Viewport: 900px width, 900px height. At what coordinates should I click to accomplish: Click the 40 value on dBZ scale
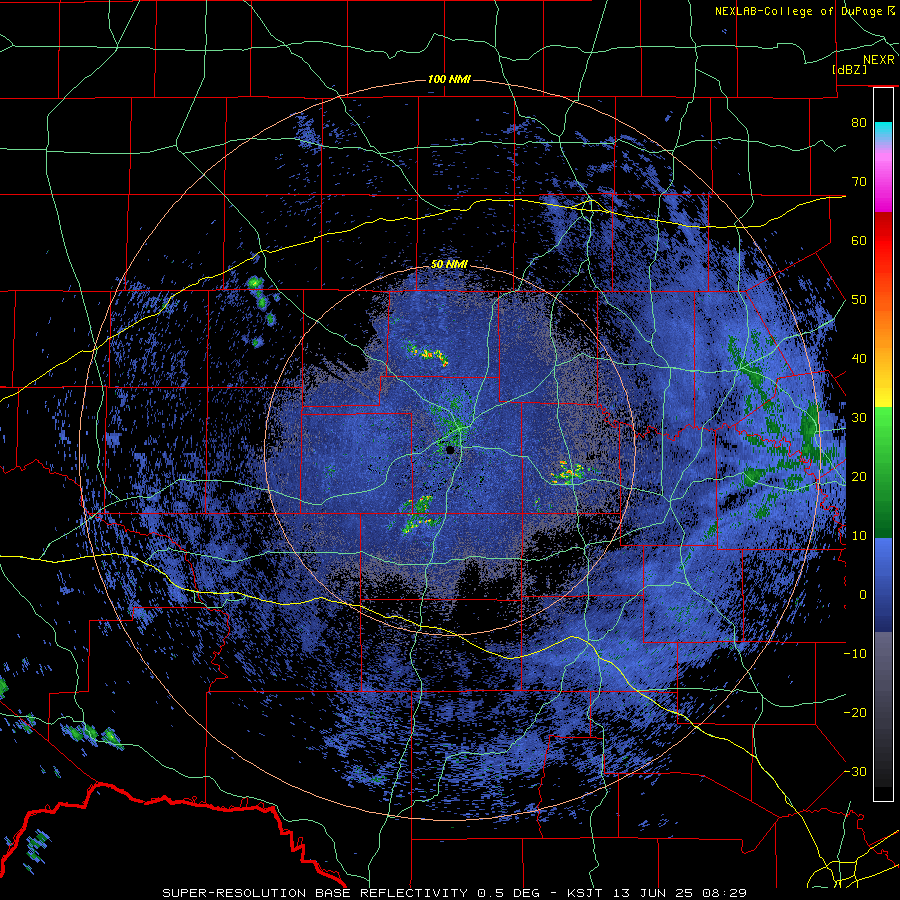coord(859,359)
